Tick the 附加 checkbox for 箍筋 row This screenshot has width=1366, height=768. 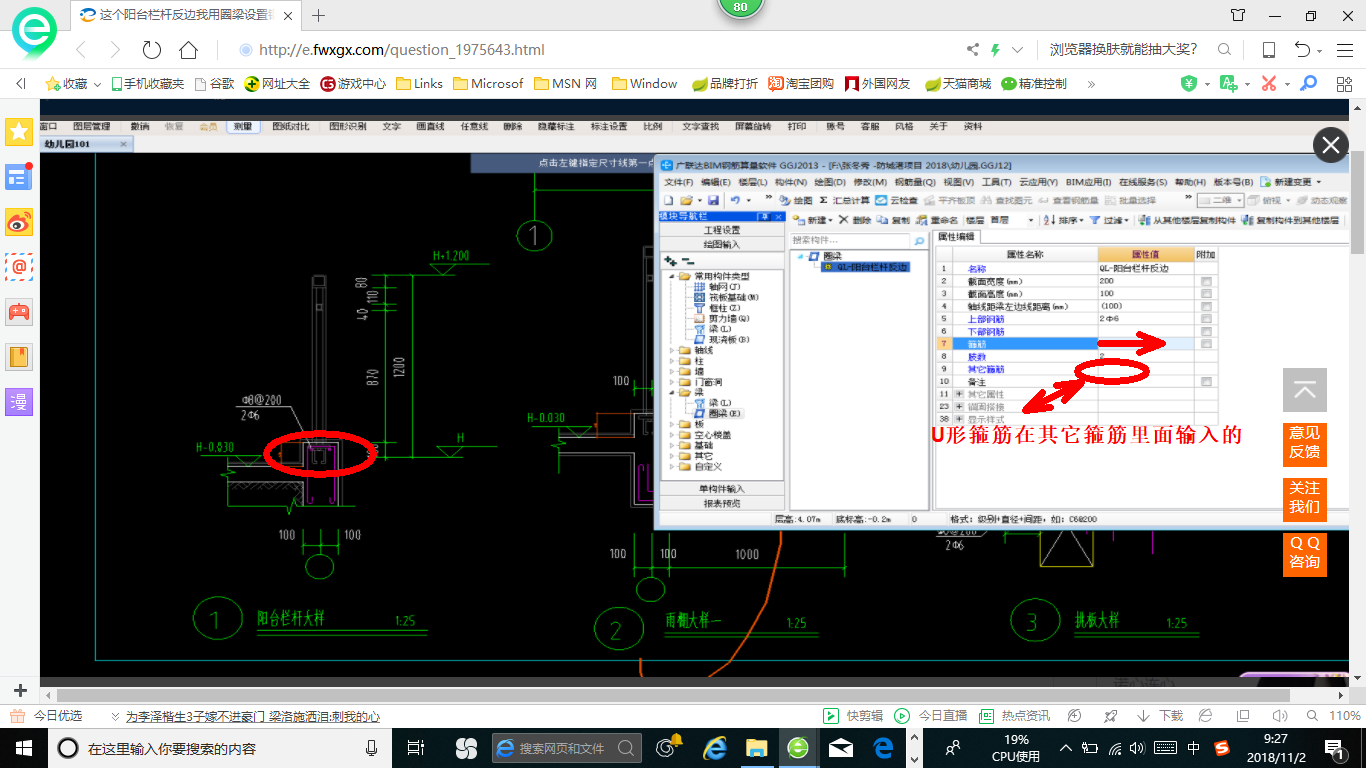pyautogui.click(x=1207, y=344)
